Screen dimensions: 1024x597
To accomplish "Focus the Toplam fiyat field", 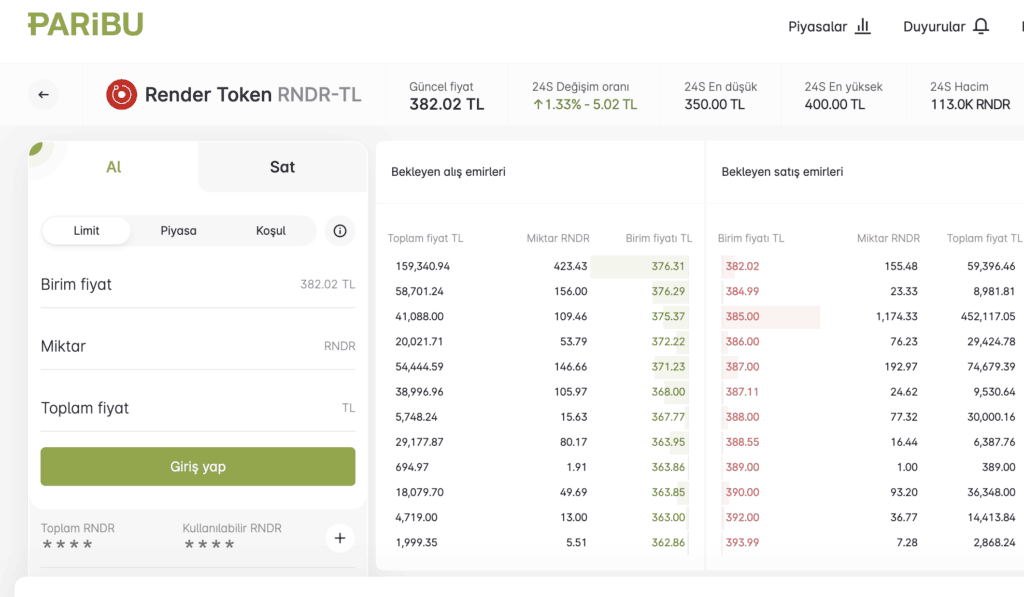I will coord(198,409).
